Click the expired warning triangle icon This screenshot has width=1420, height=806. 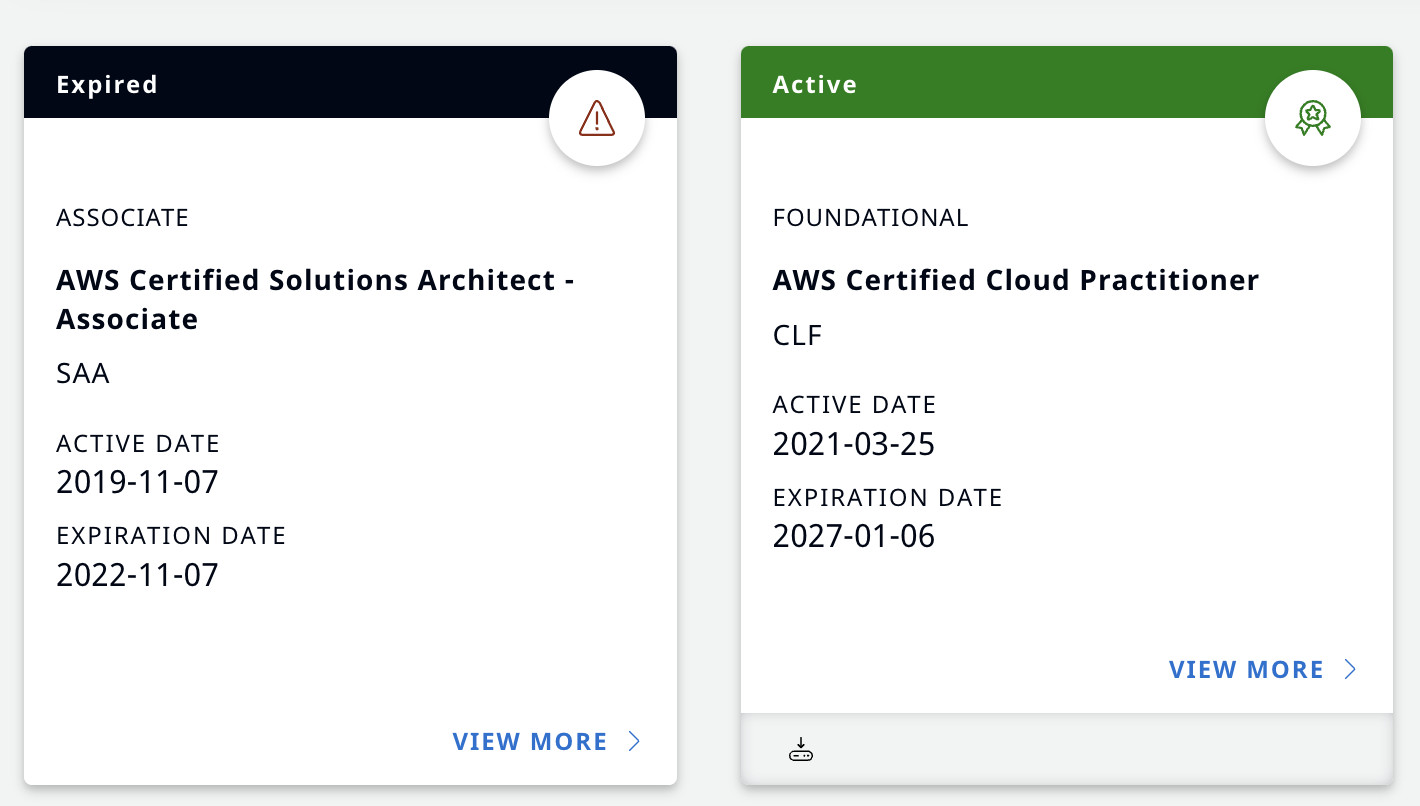597,119
